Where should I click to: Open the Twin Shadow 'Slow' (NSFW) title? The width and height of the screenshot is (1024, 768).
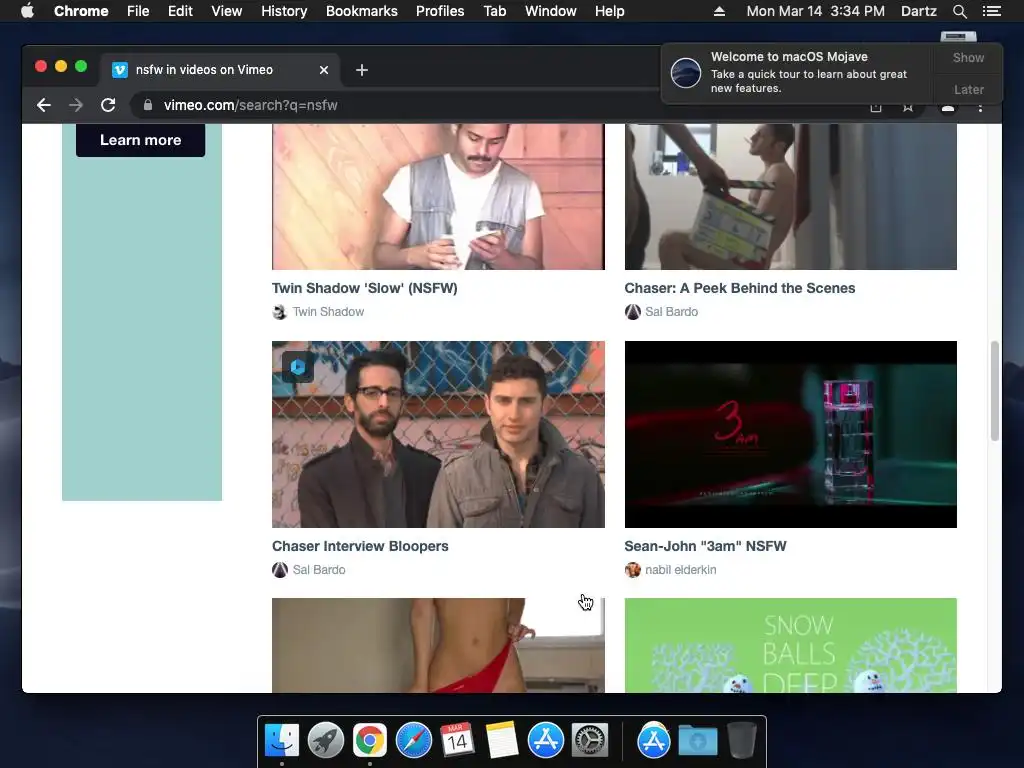[x=364, y=288]
